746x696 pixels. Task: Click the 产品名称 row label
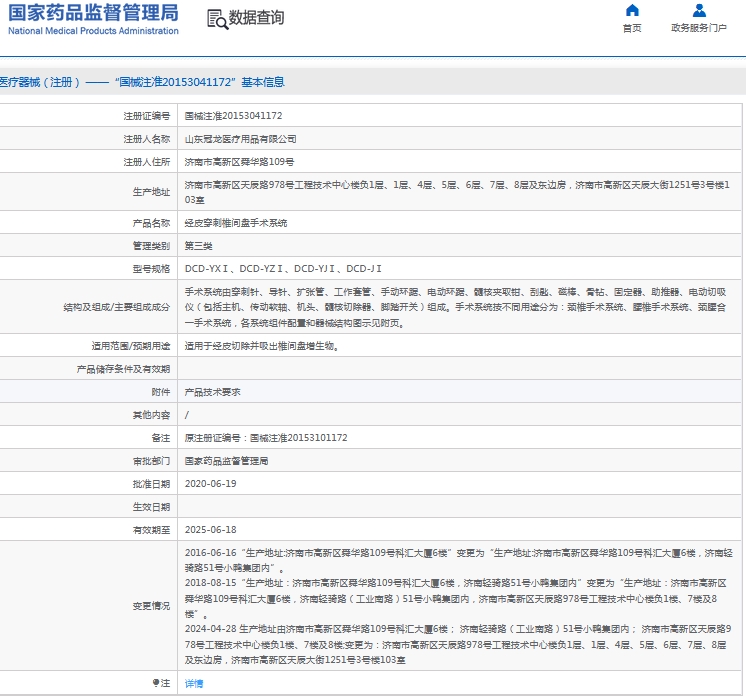(x=151, y=223)
